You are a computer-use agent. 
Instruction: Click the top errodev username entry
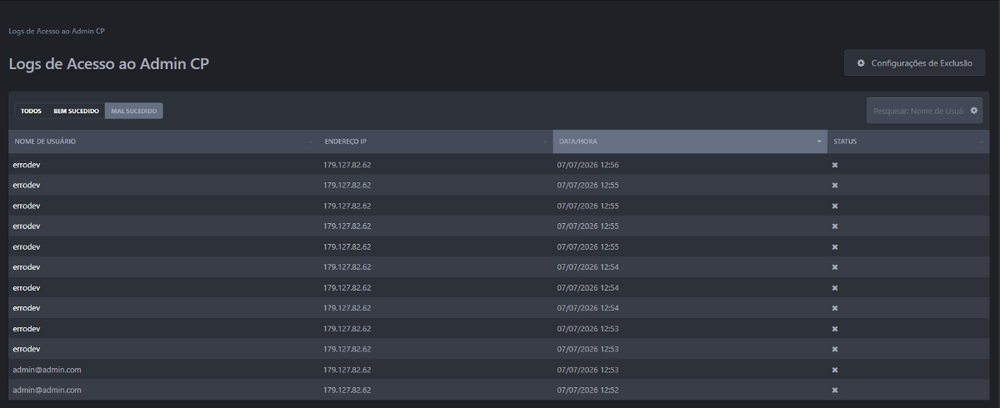(27, 165)
